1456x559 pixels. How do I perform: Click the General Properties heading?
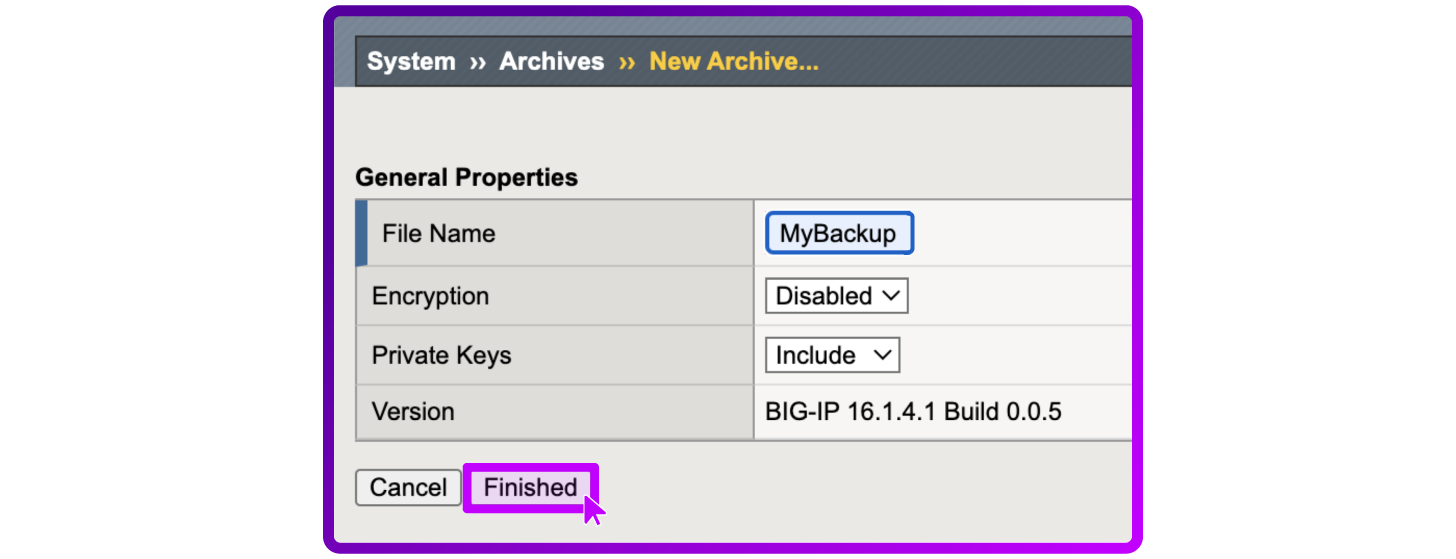point(466,177)
